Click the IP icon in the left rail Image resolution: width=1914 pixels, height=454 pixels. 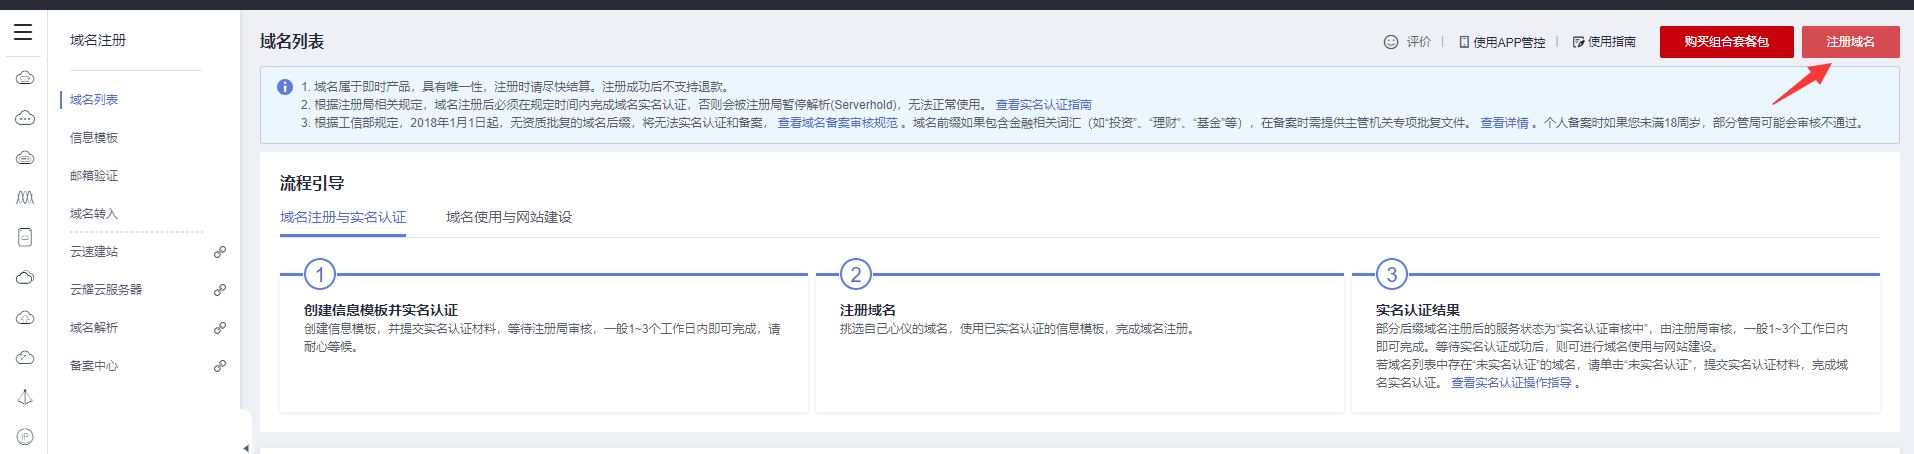[25, 437]
